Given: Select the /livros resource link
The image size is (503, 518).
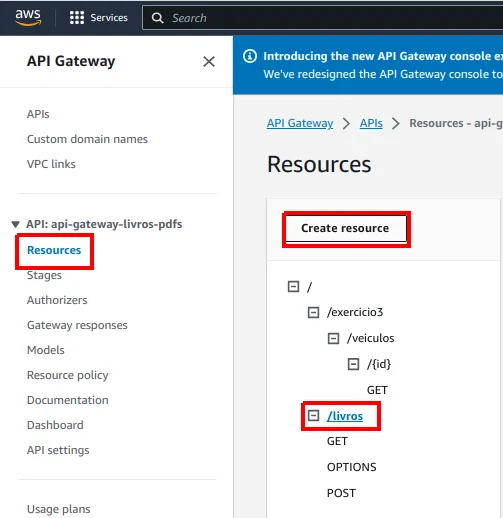Looking at the screenshot, I should (345, 416).
